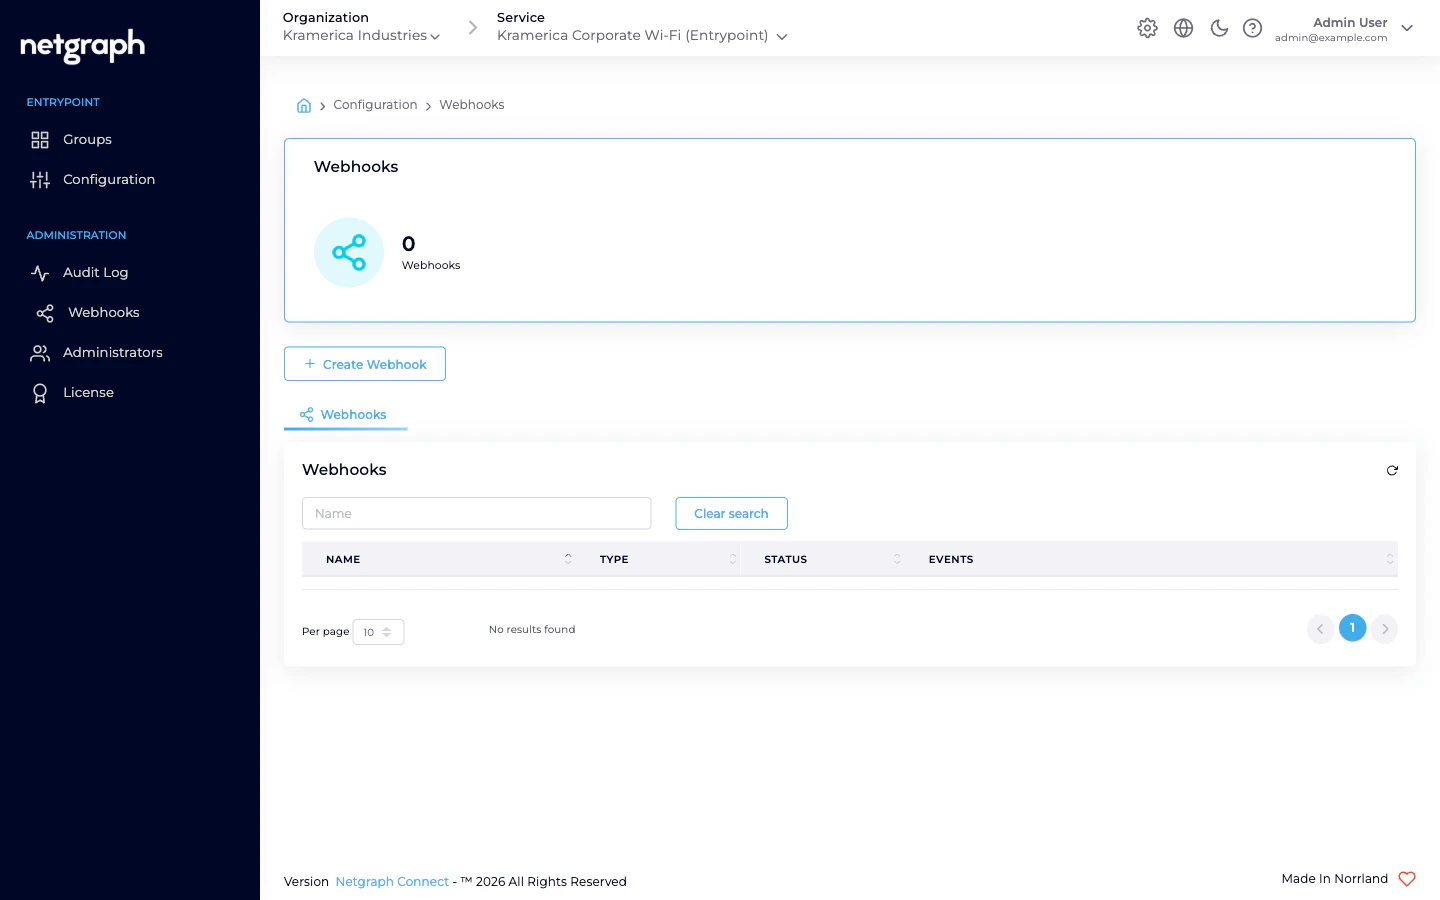Click the Administrators people icon
Screen dimensions: 1440x900
pyautogui.click(x=40, y=353)
